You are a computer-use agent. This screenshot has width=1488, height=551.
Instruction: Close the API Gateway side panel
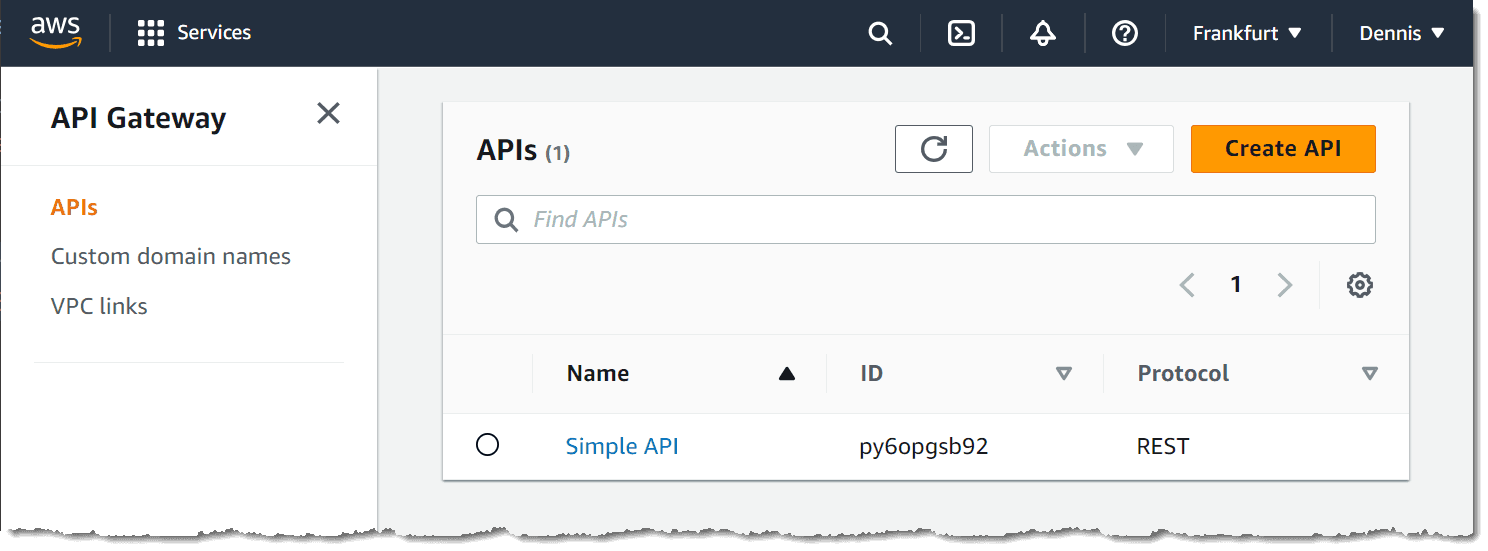328,114
